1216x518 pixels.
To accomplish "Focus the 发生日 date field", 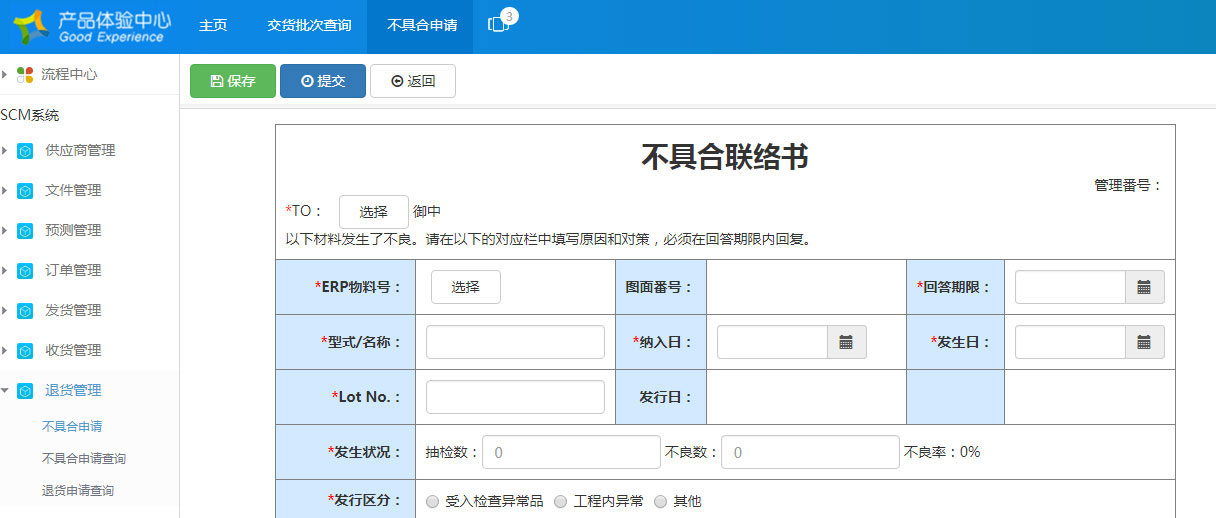I will point(1070,342).
